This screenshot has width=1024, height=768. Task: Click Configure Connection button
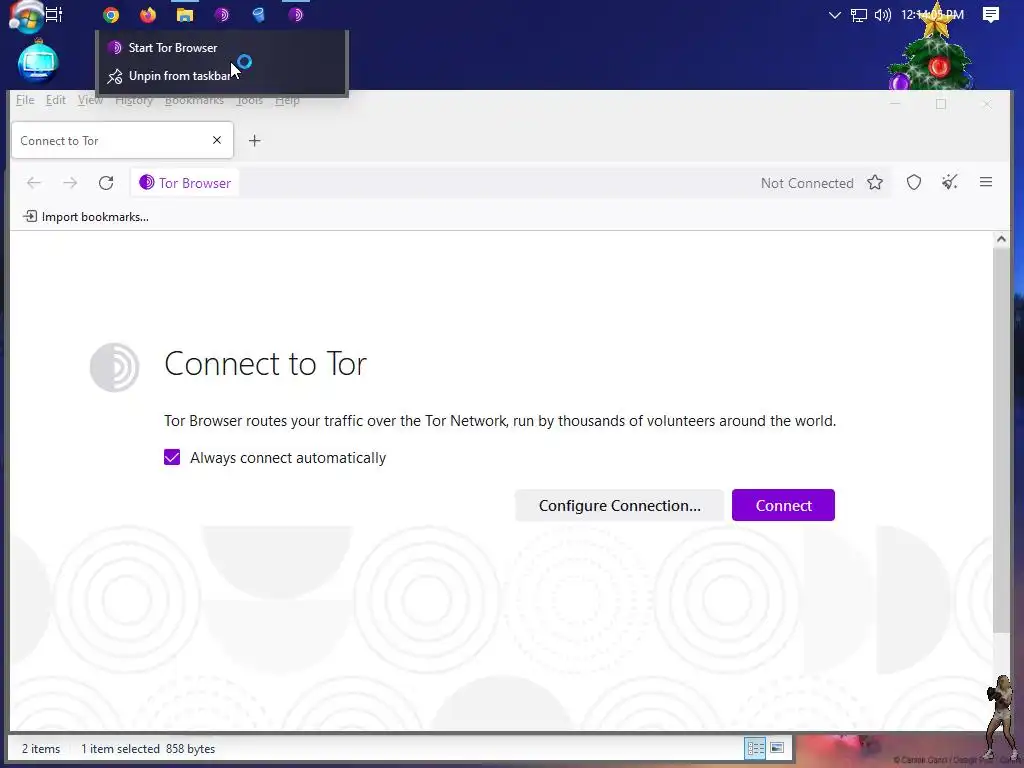pyautogui.click(x=619, y=505)
